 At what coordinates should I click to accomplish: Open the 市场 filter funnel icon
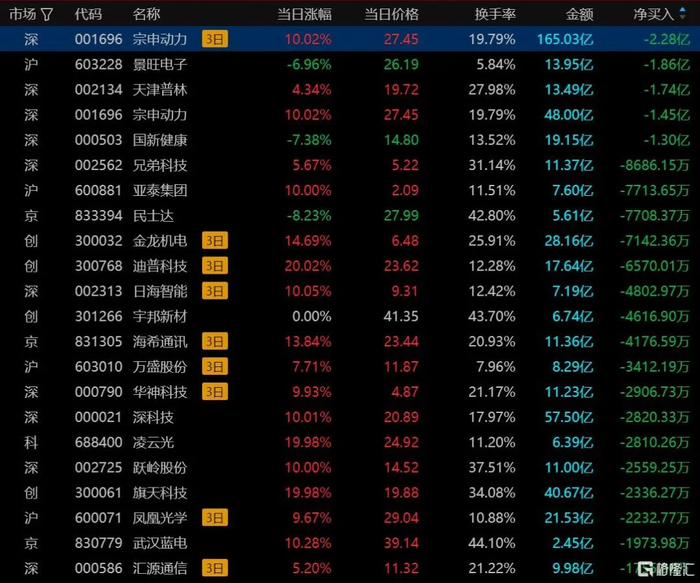click(46, 15)
